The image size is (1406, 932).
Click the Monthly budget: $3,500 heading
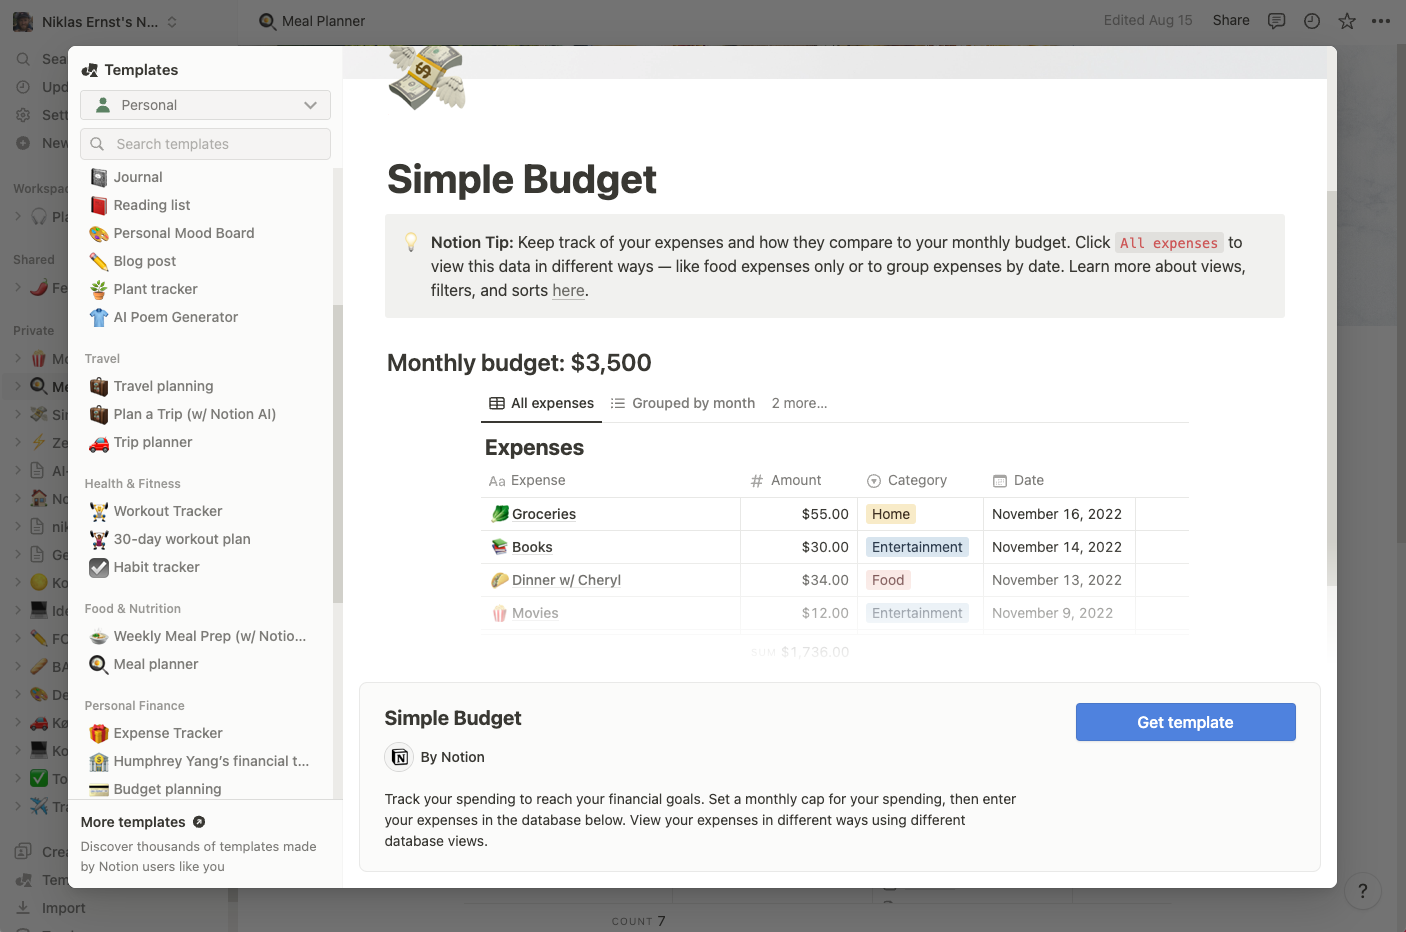519,363
